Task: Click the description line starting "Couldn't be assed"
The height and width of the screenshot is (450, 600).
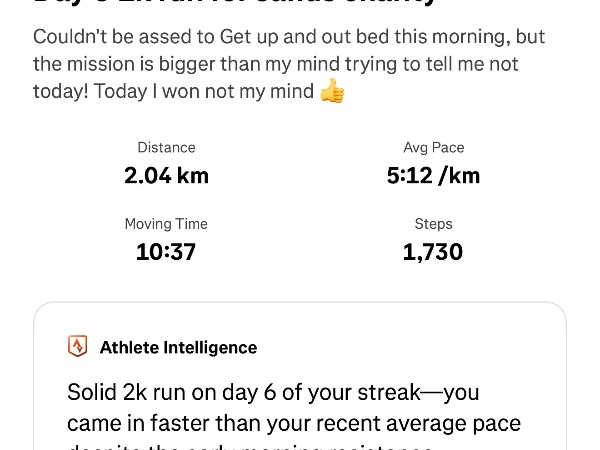Action: [289, 37]
